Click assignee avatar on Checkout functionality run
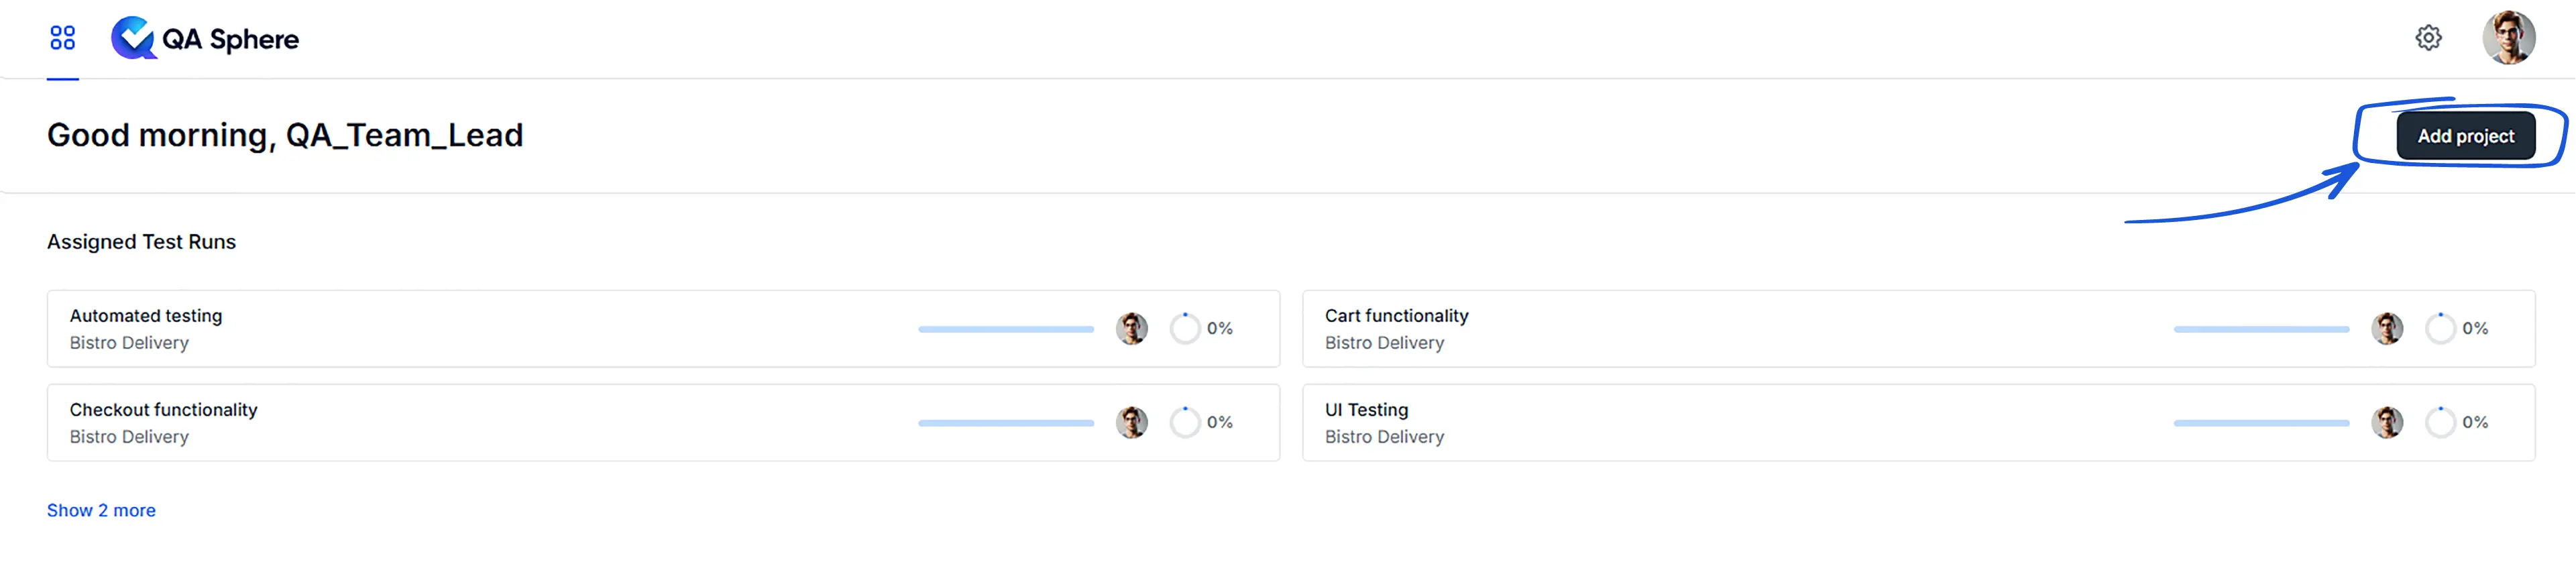Viewport: 2576px width, 564px height. [1131, 422]
